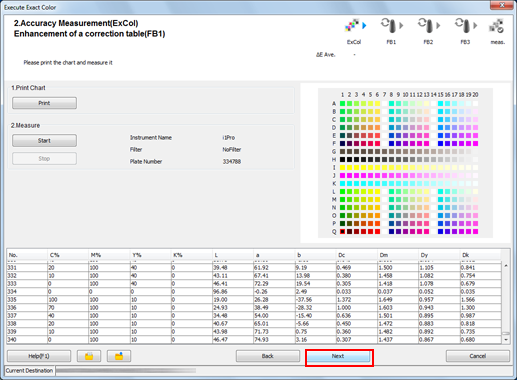517x380 pixels.
Task: Go back with the Back button
Action: (268, 356)
